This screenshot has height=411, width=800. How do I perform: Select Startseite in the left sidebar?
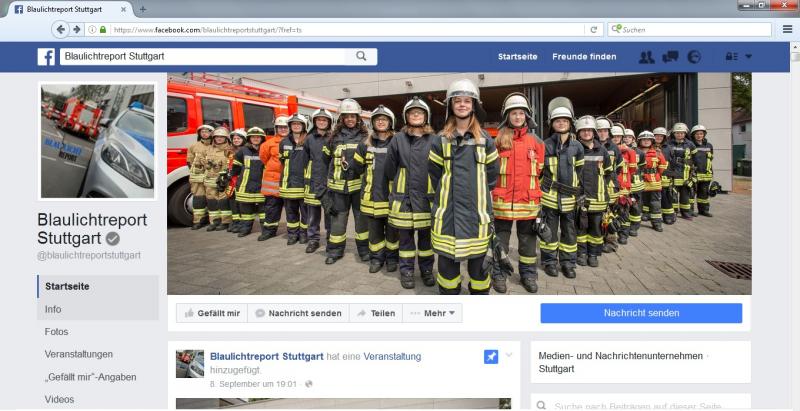coord(97,287)
